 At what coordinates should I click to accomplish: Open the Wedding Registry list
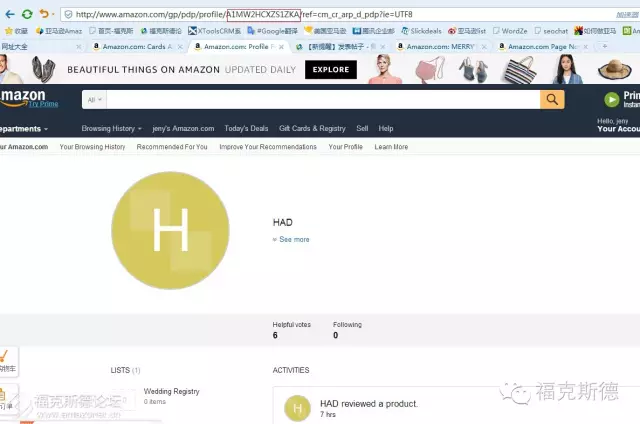(171, 391)
